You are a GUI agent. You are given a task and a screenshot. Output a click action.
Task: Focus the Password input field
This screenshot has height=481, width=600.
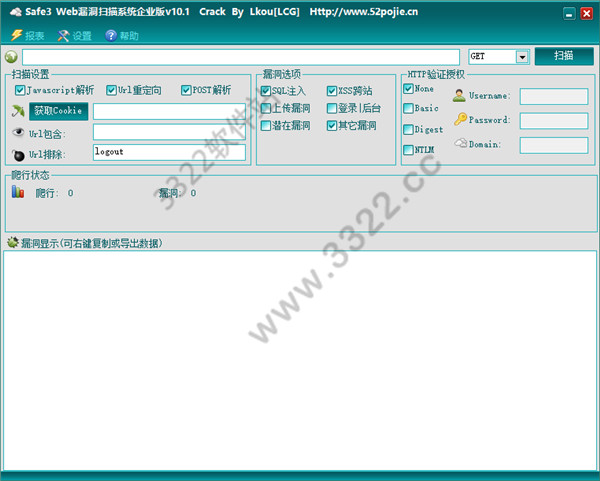point(554,121)
